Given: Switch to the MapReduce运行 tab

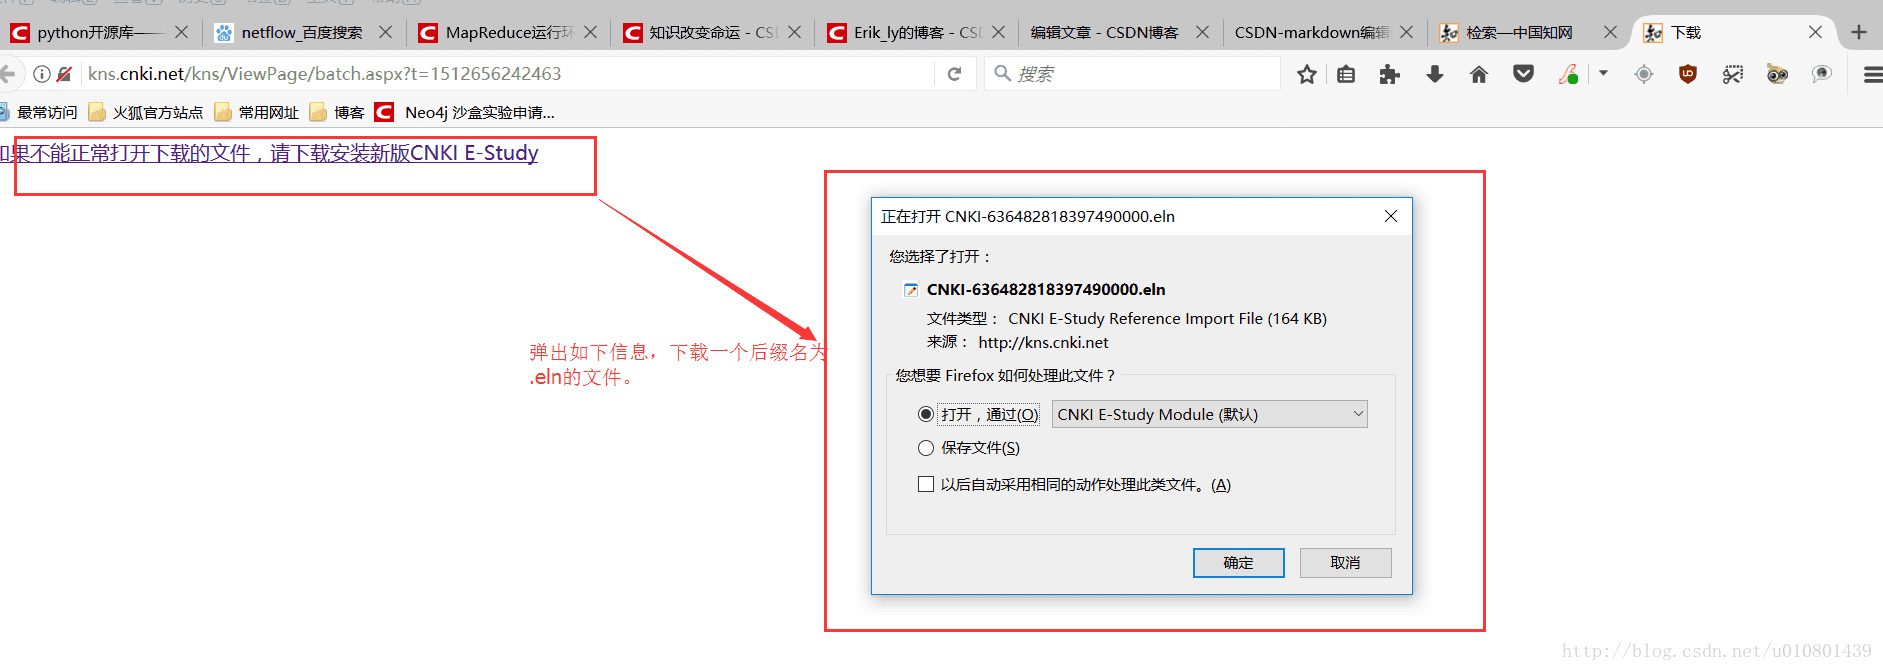Looking at the screenshot, I should click(x=507, y=32).
